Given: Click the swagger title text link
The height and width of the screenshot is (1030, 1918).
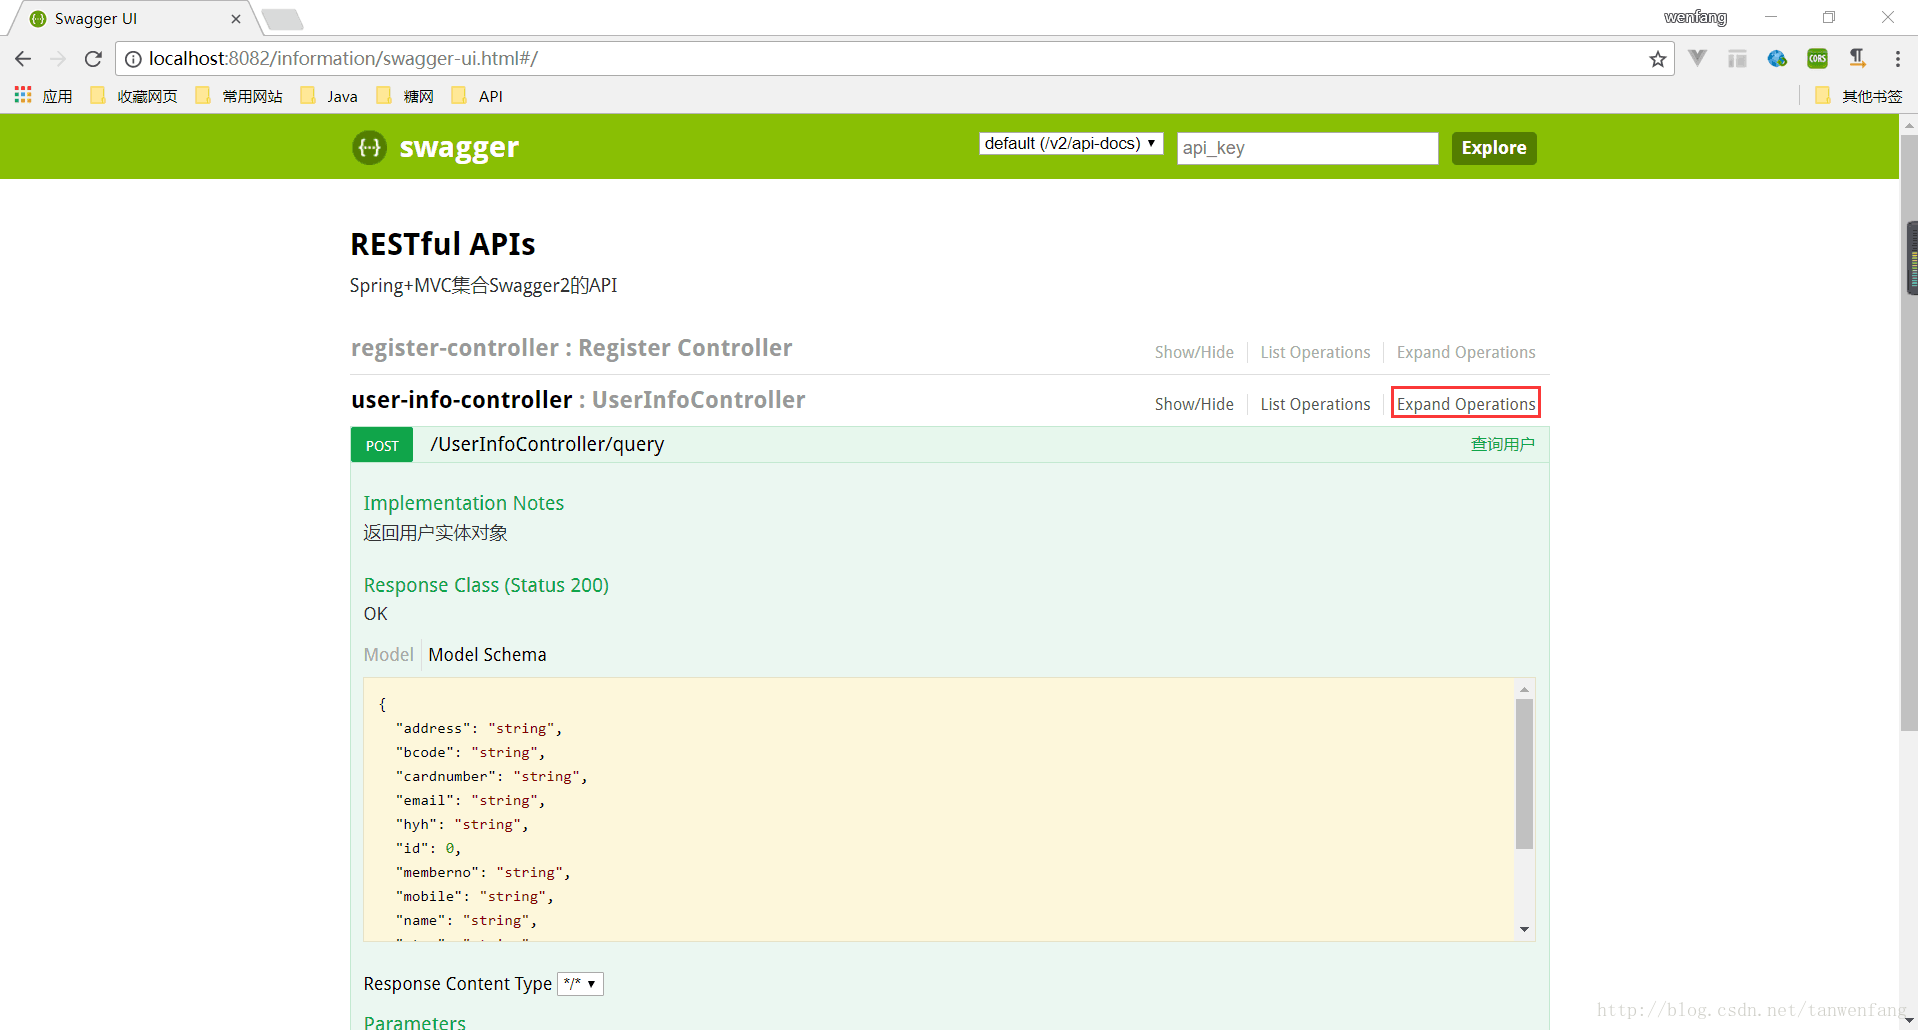Looking at the screenshot, I should point(459,148).
